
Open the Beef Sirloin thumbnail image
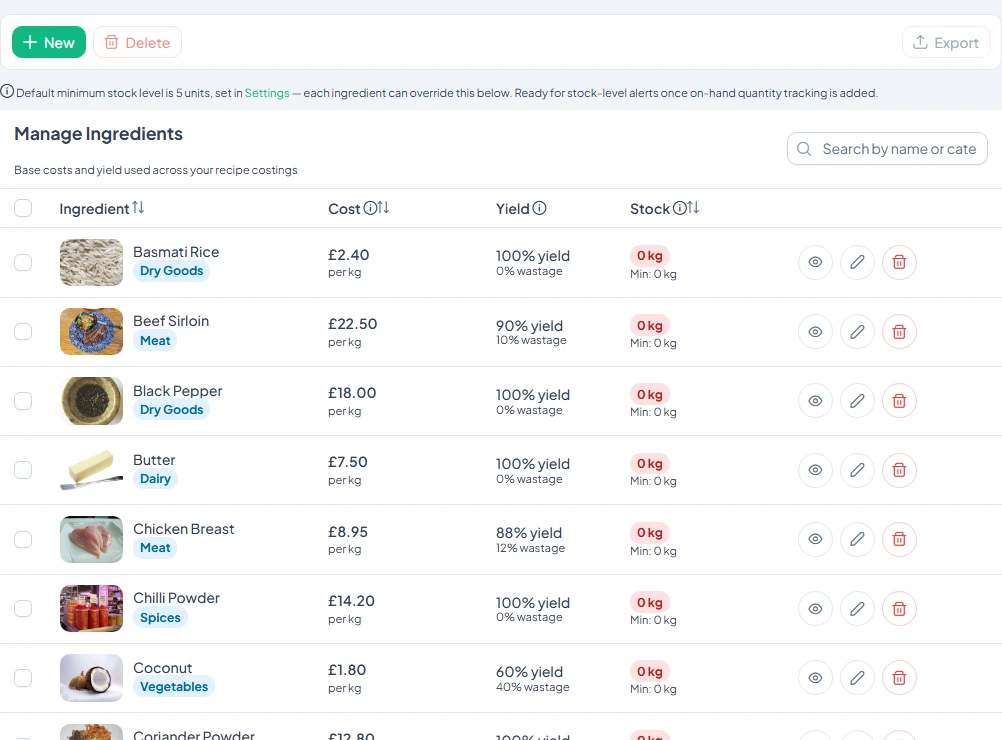pos(91,332)
